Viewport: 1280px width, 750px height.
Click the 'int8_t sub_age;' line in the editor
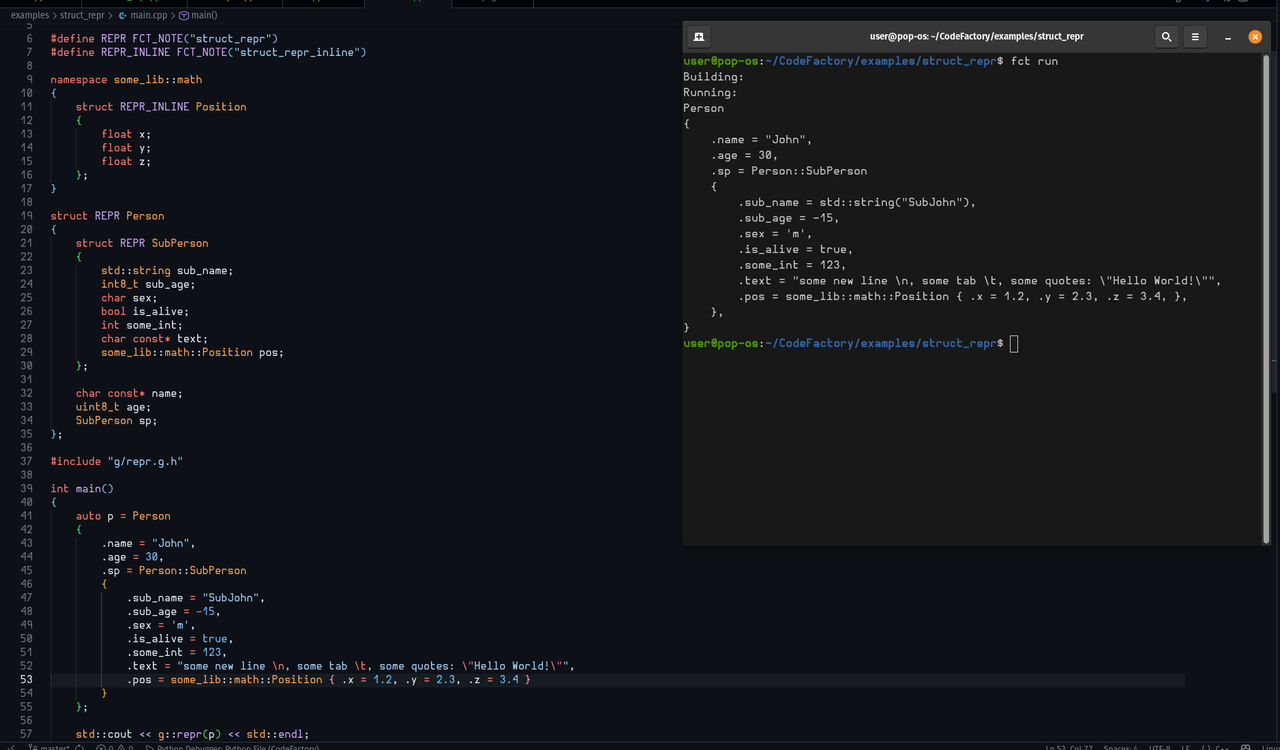click(x=148, y=284)
